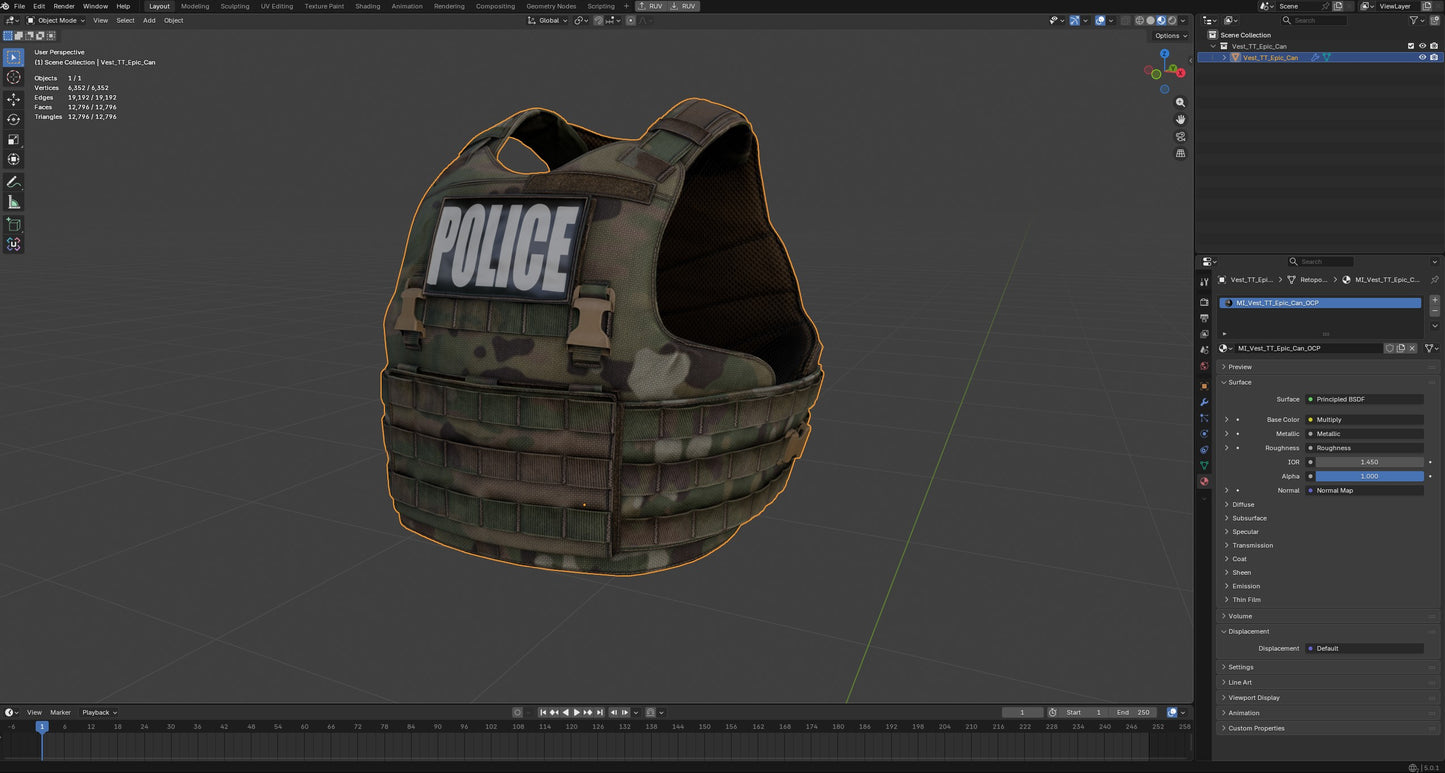This screenshot has height=773, width=1445.
Task: Uncheck the Vest_TT_Epic_Can collection checkbox
Action: click(x=1411, y=46)
